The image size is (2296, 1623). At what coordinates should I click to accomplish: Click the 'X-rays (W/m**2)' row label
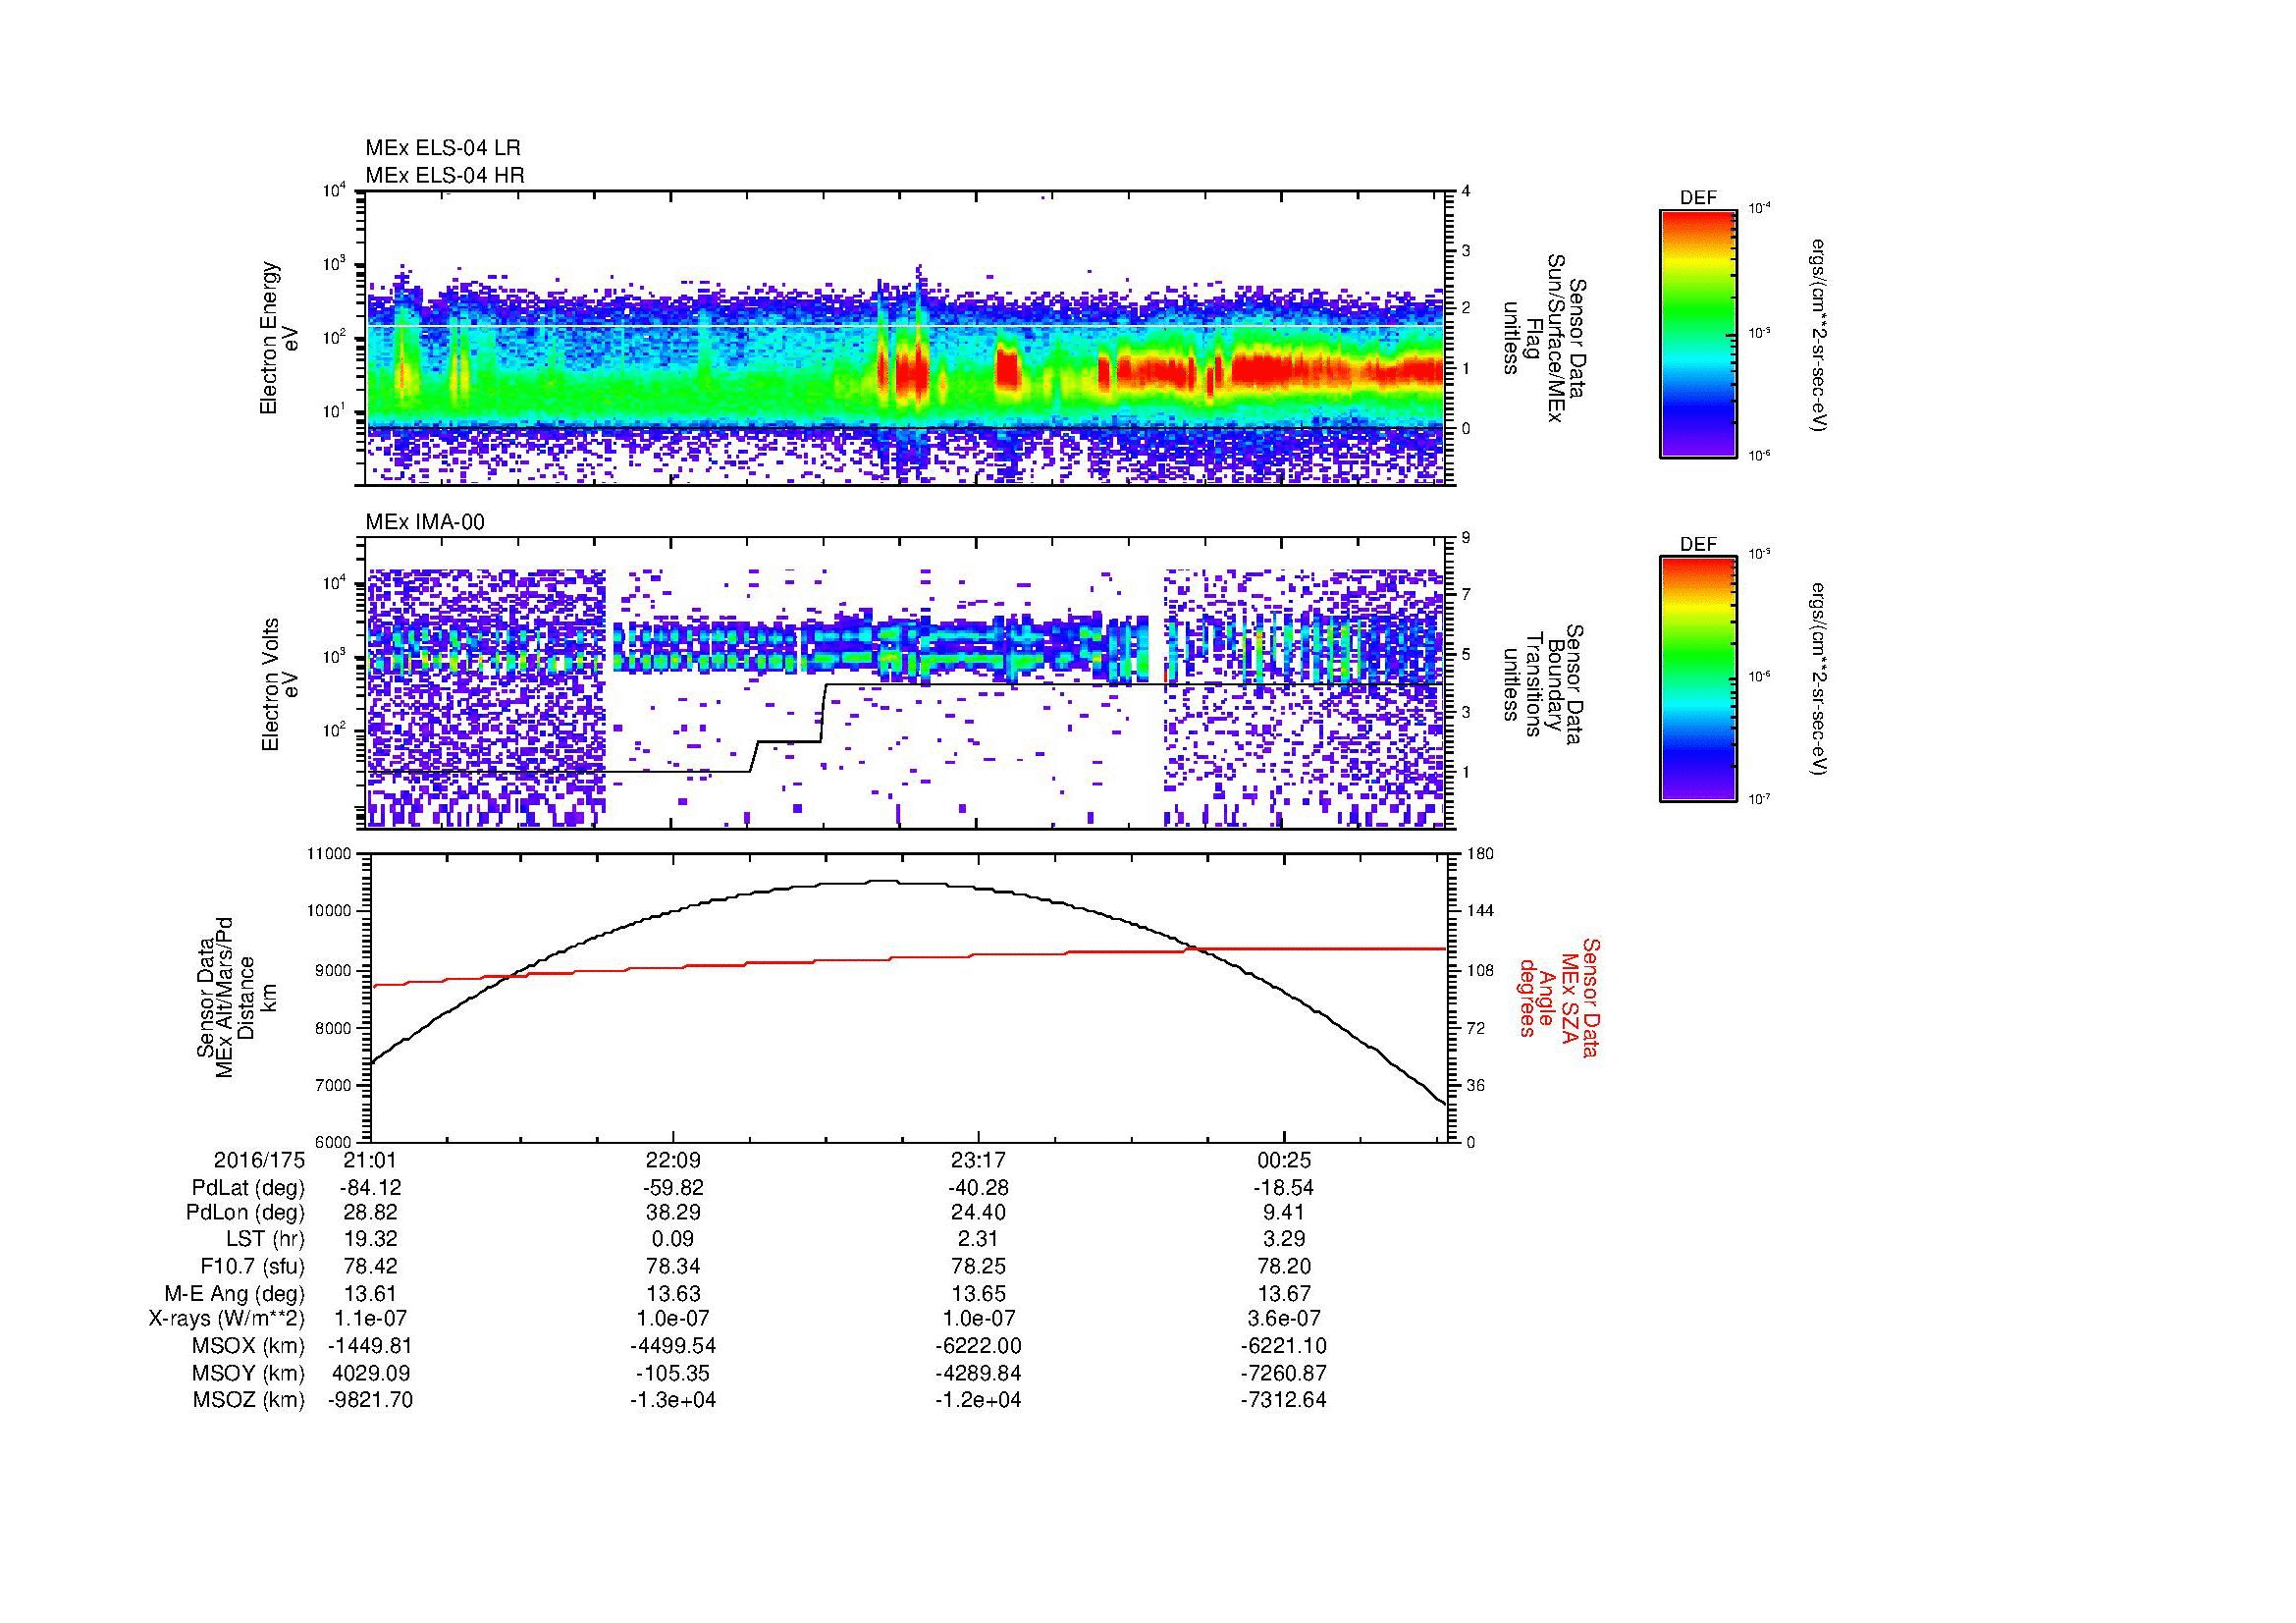pyautogui.click(x=227, y=1319)
